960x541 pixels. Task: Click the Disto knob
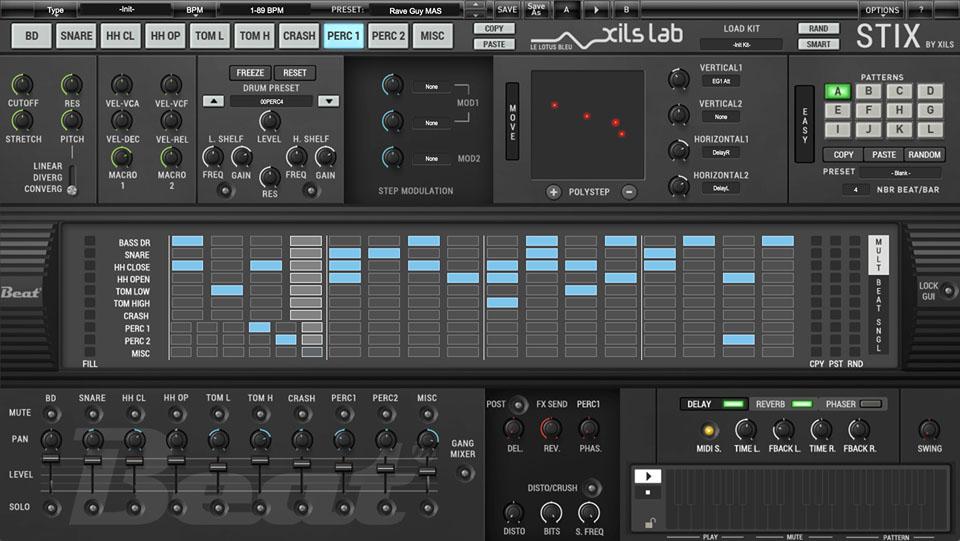point(514,513)
